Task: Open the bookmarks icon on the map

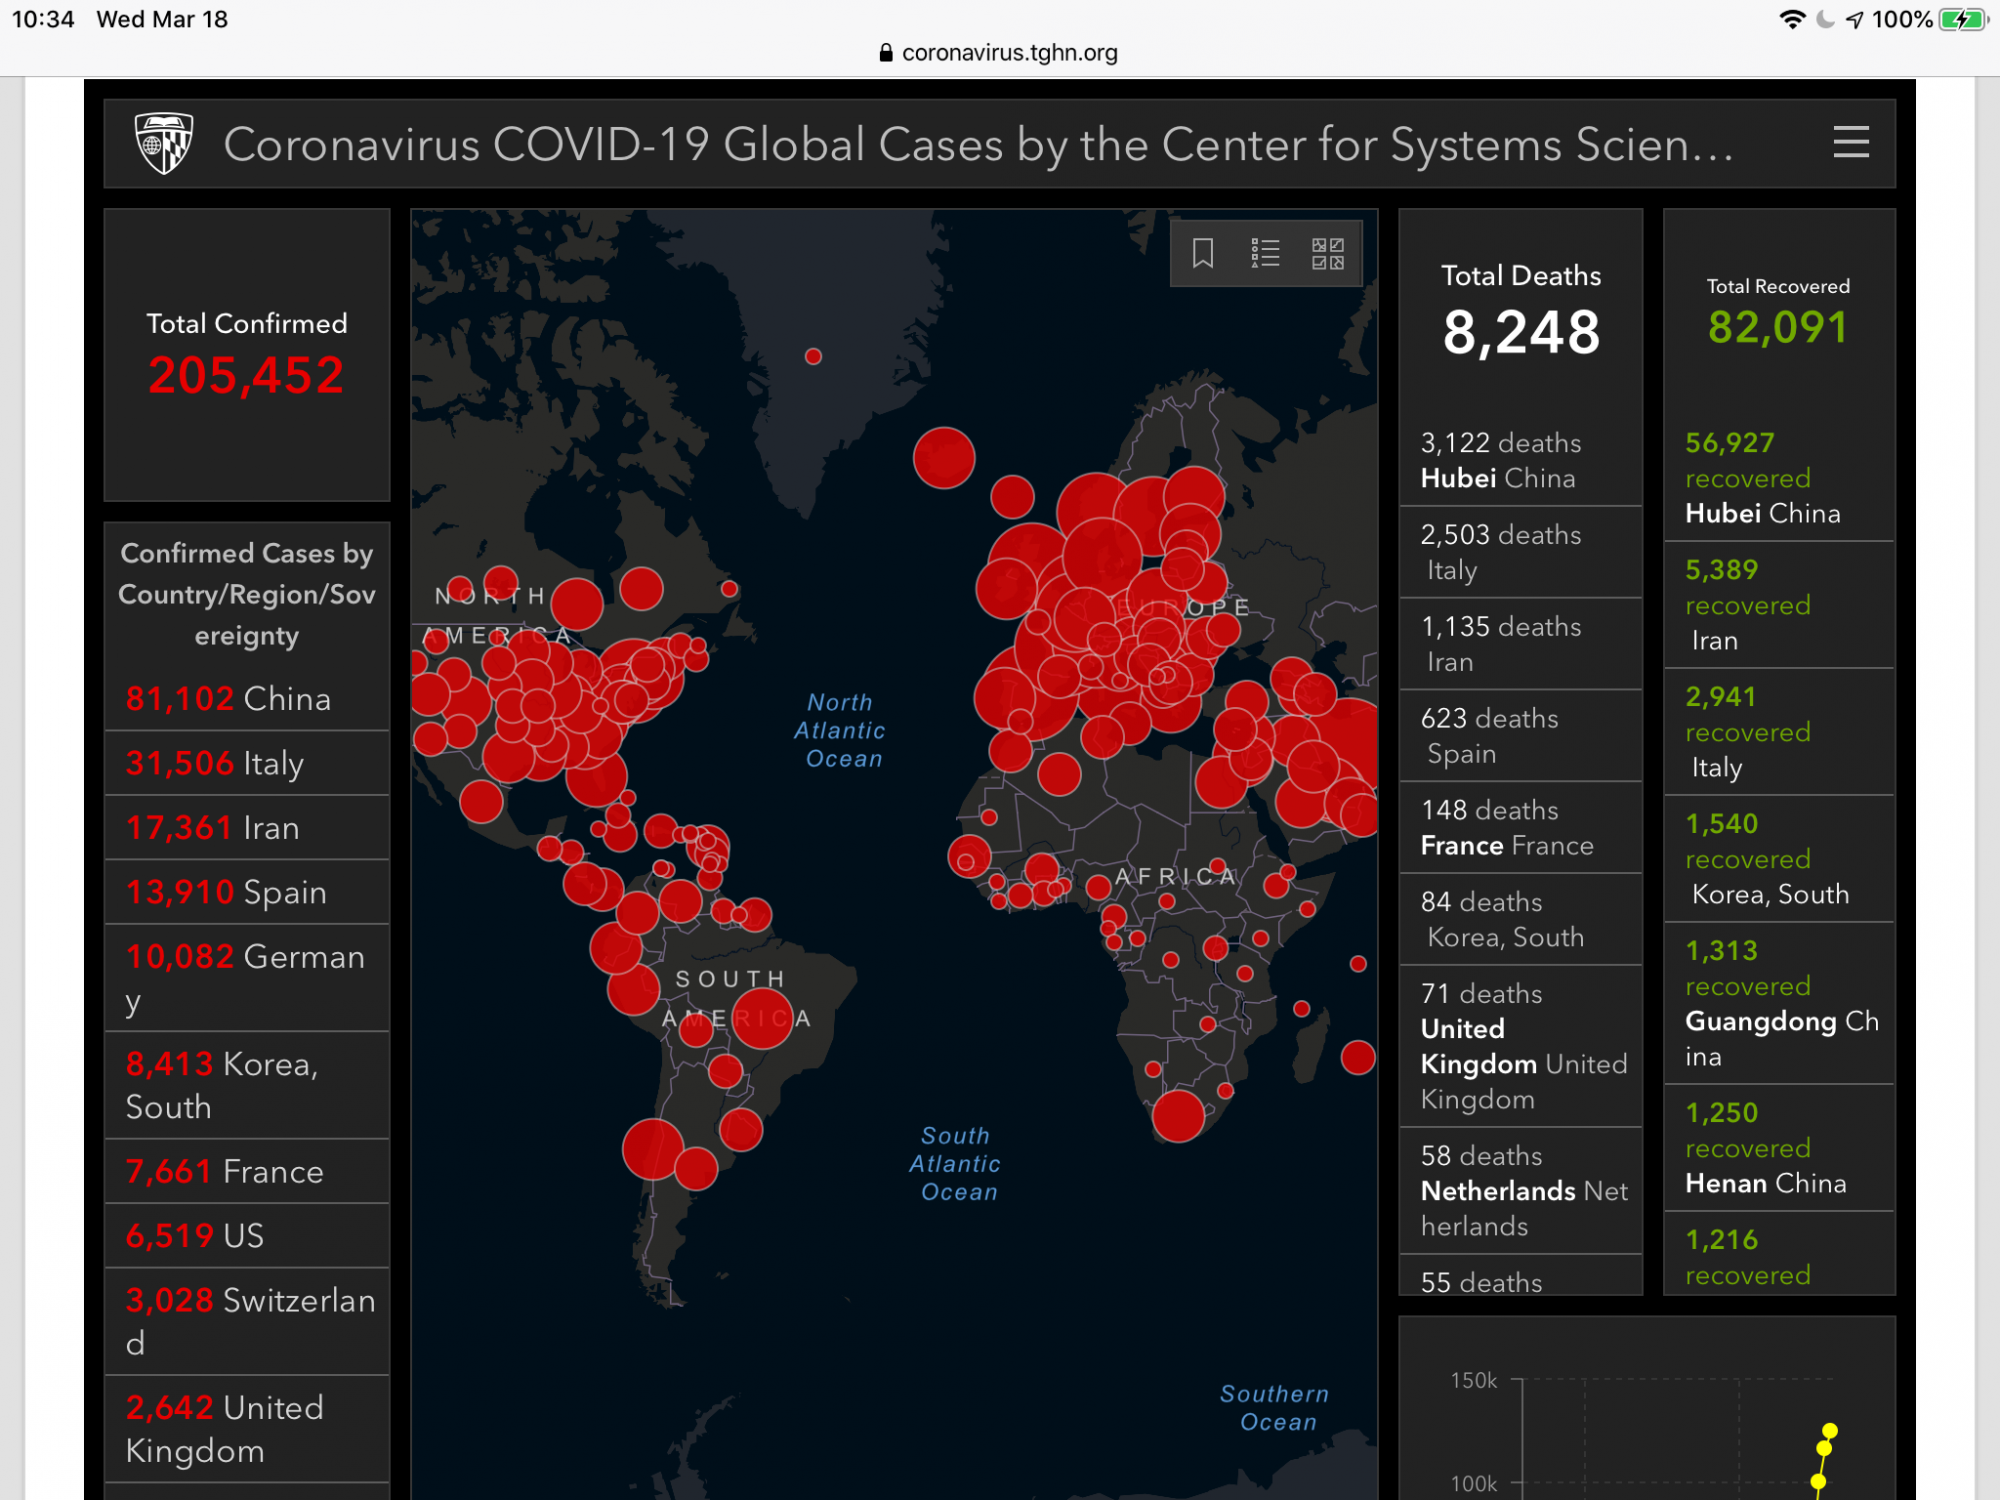Action: coord(1203,253)
